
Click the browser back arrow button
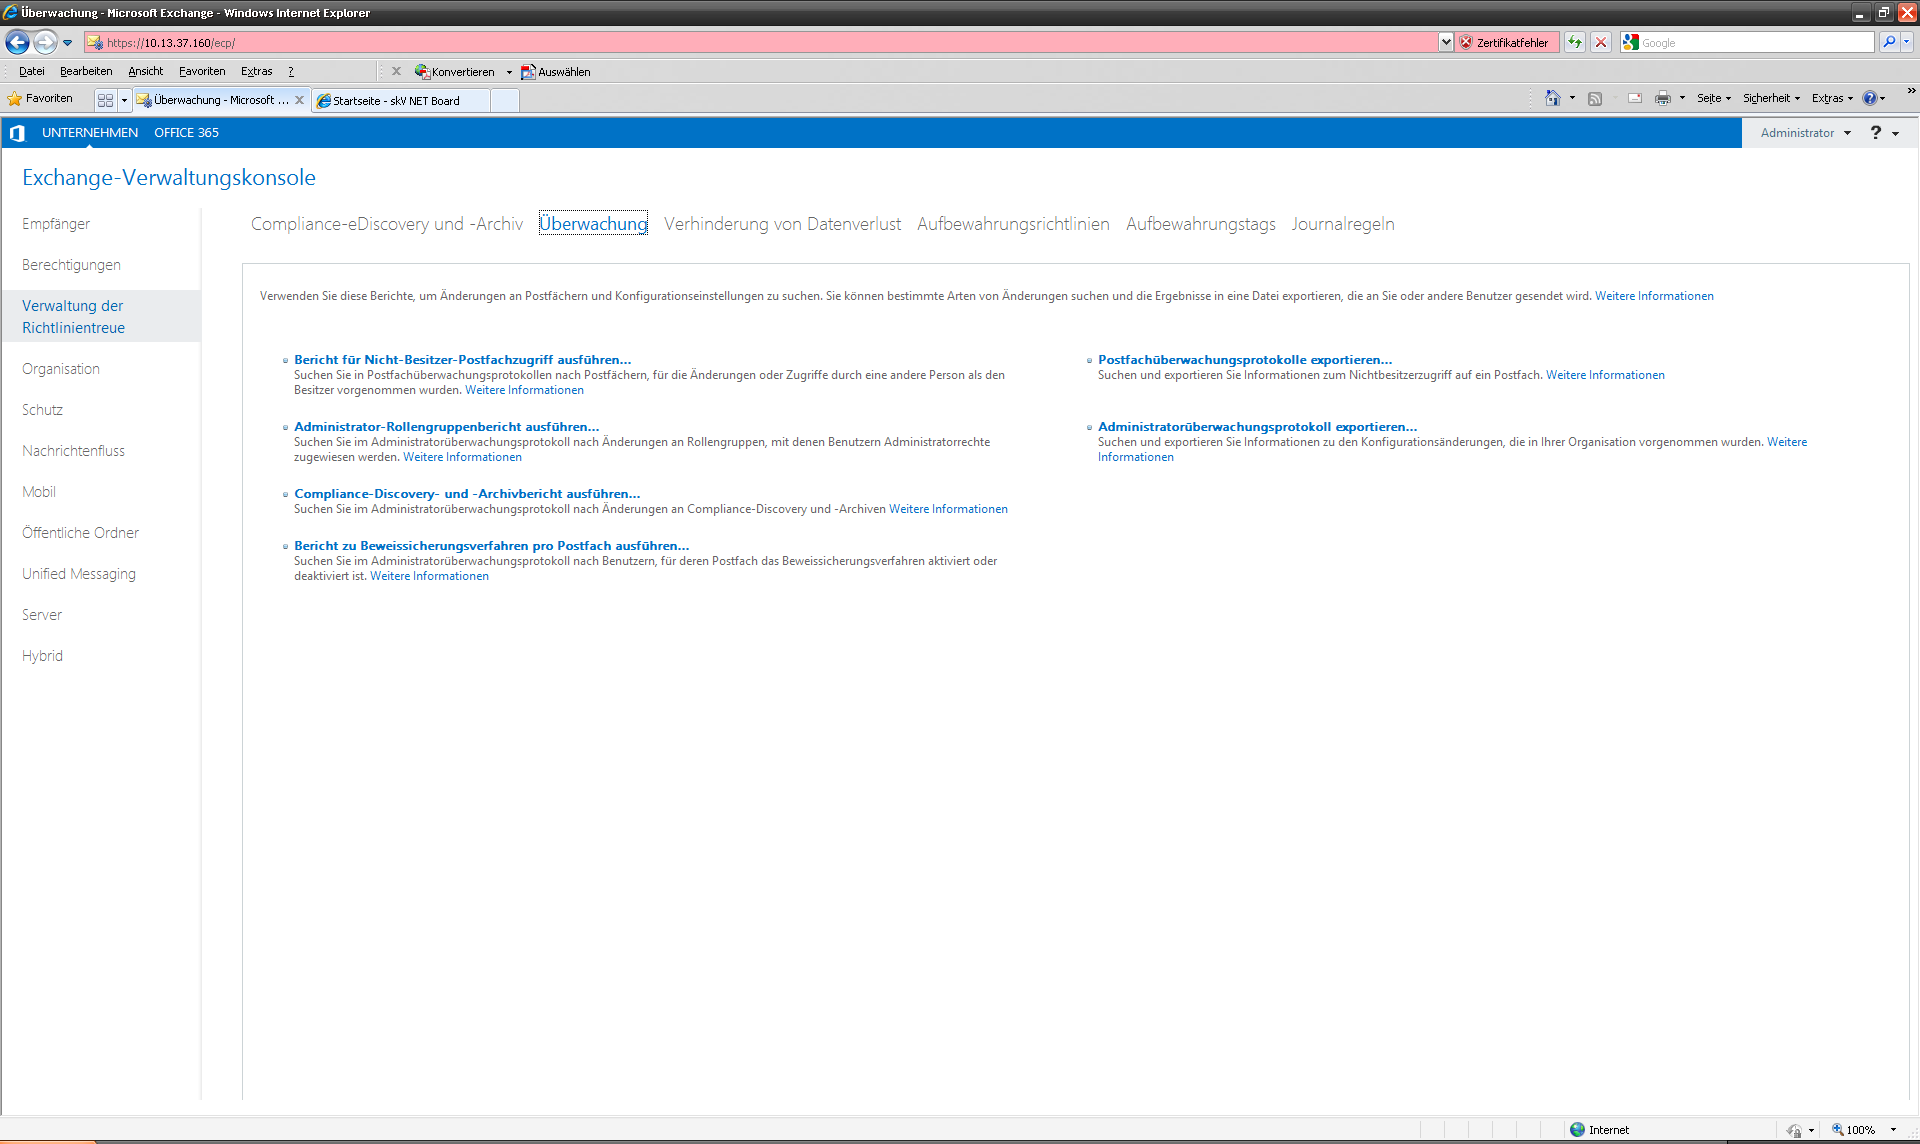[x=17, y=42]
